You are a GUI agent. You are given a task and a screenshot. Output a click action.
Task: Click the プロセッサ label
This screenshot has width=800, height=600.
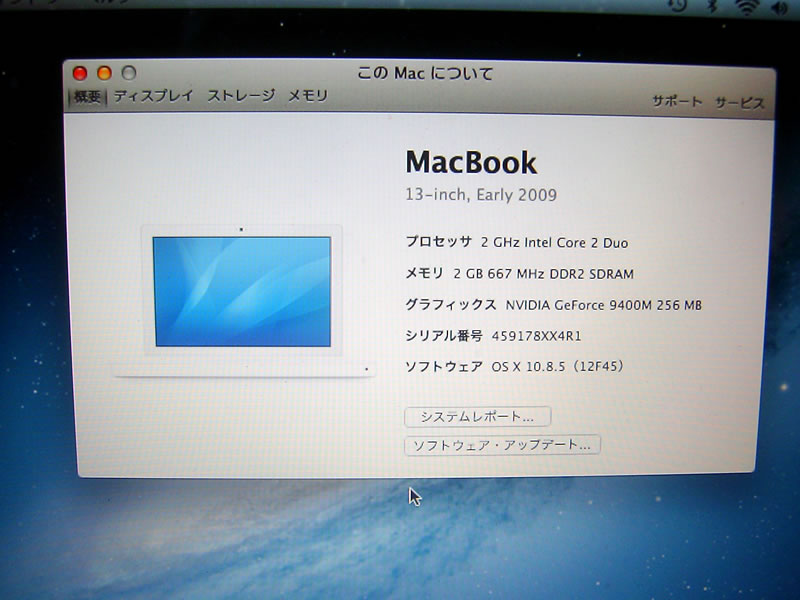click(439, 242)
